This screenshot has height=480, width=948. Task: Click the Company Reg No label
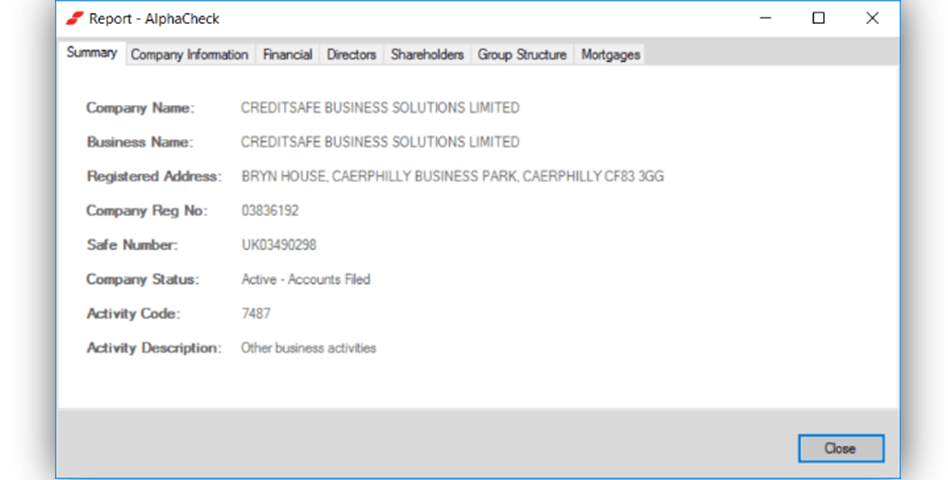click(147, 211)
